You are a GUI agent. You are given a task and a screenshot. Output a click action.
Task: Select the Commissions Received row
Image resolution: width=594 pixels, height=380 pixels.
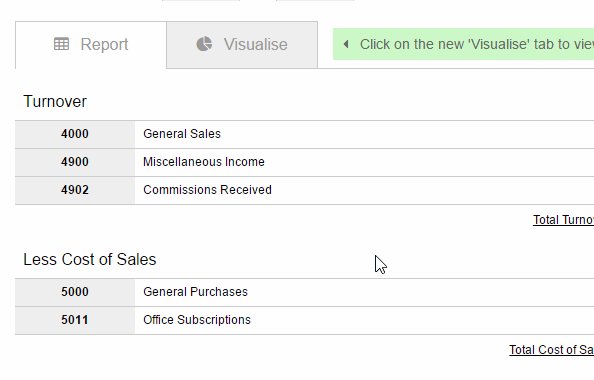(x=305, y=190)
